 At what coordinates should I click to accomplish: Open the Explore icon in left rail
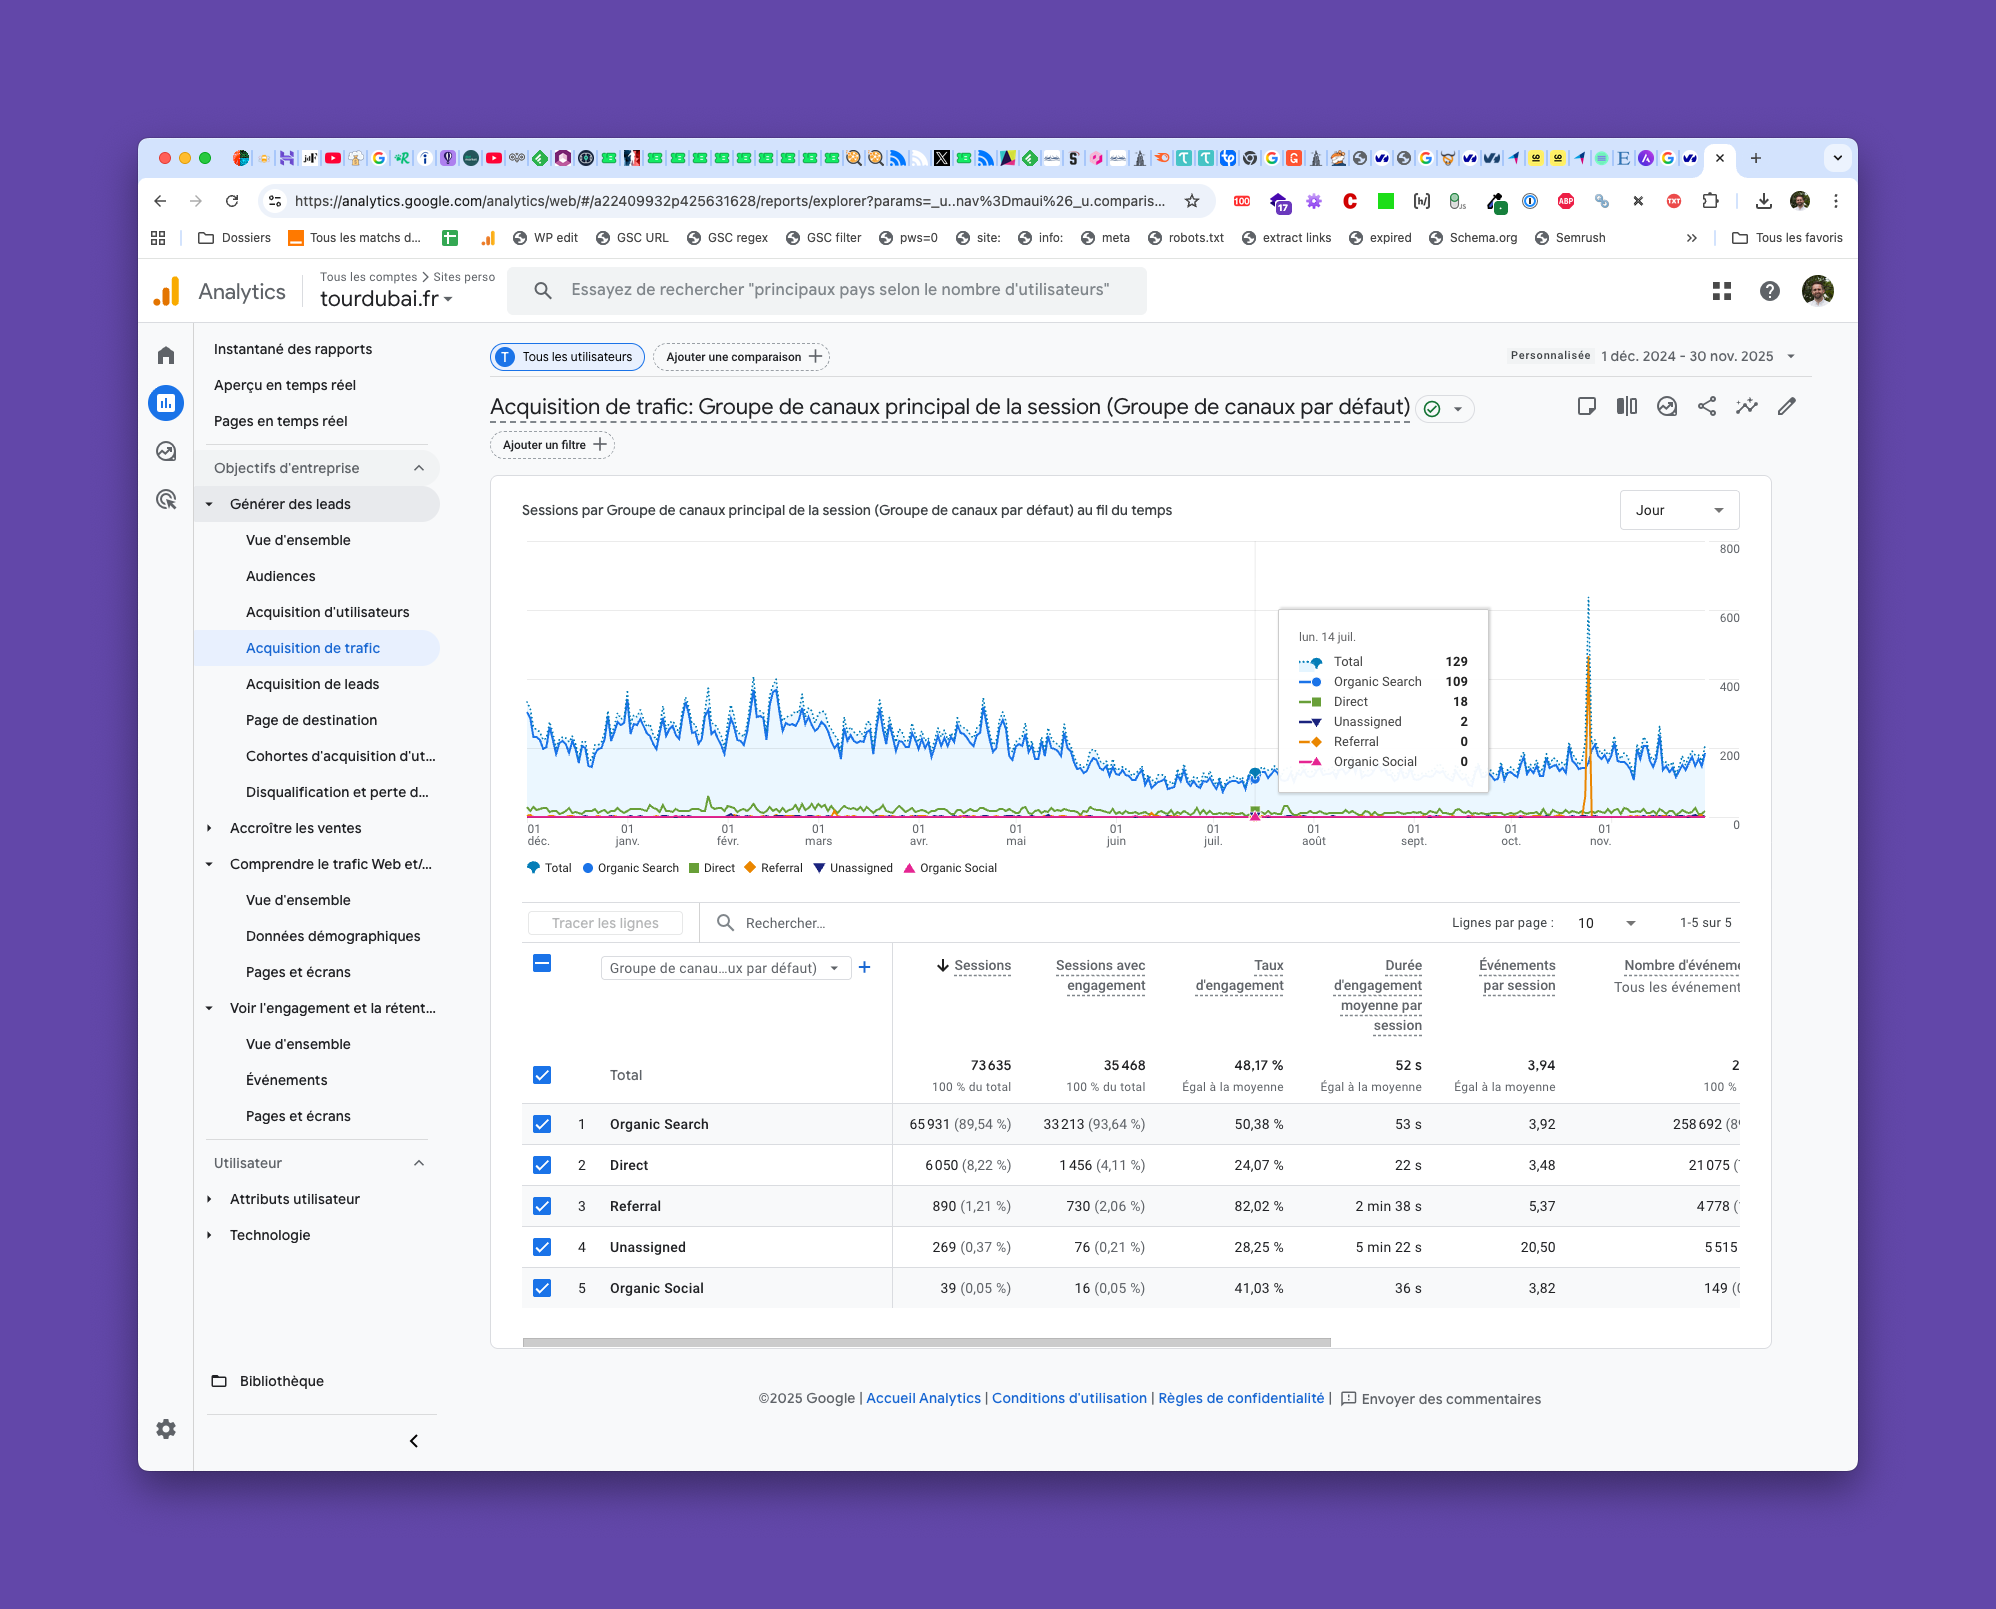pos(166,451)
